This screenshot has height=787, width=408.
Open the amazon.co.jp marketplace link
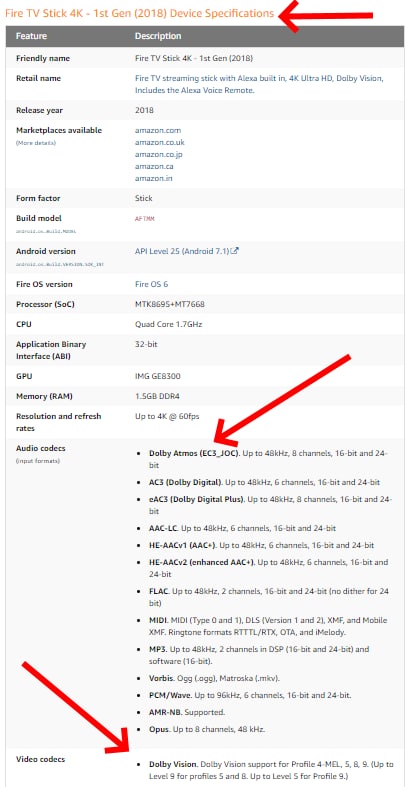tap(159, 155)
